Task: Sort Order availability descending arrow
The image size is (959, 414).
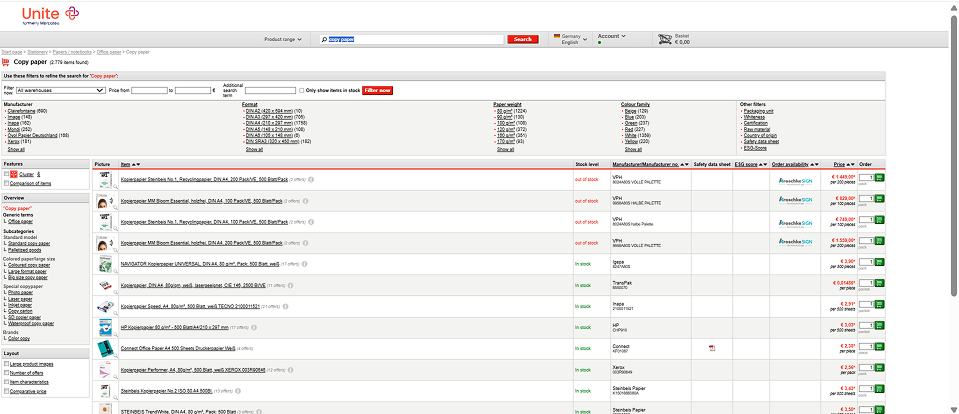Action: pyautogui.click(x=818, y=164)
